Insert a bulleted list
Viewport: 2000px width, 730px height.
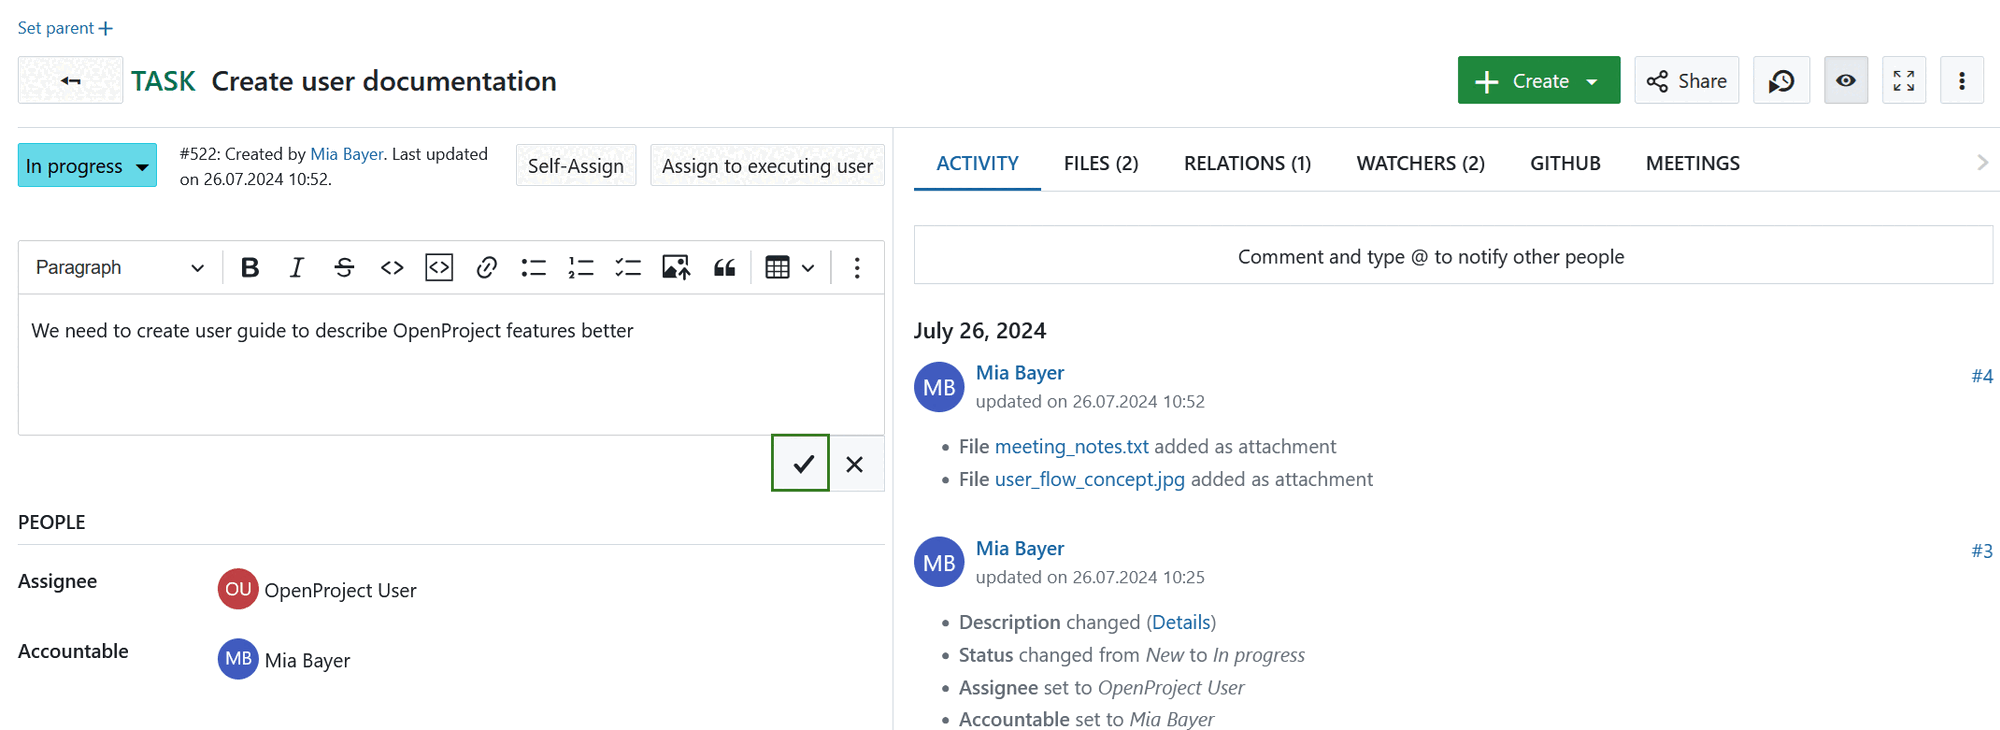[533, 268]
